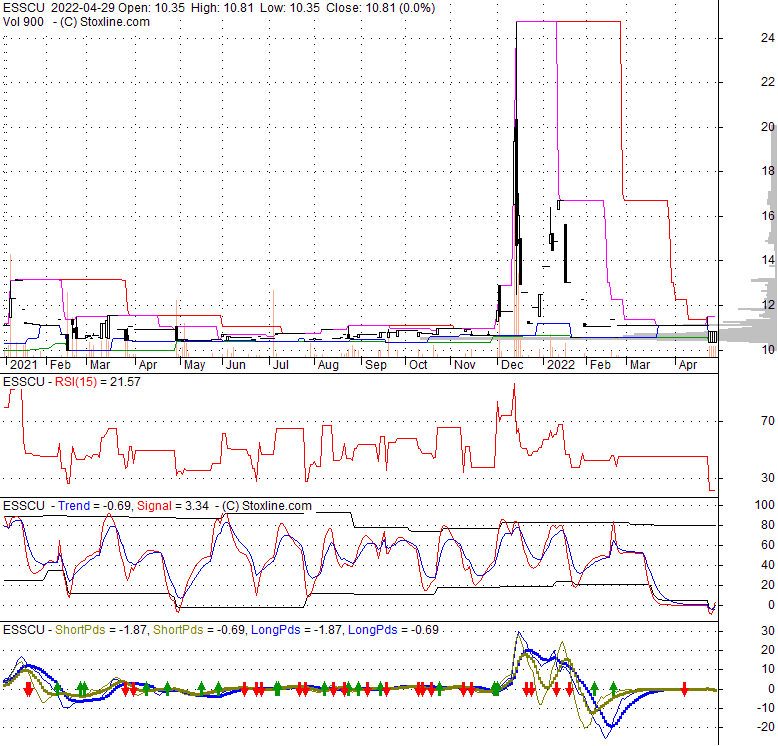
Task: Click the Signal value '3.34'
Action: pos(197,506)
